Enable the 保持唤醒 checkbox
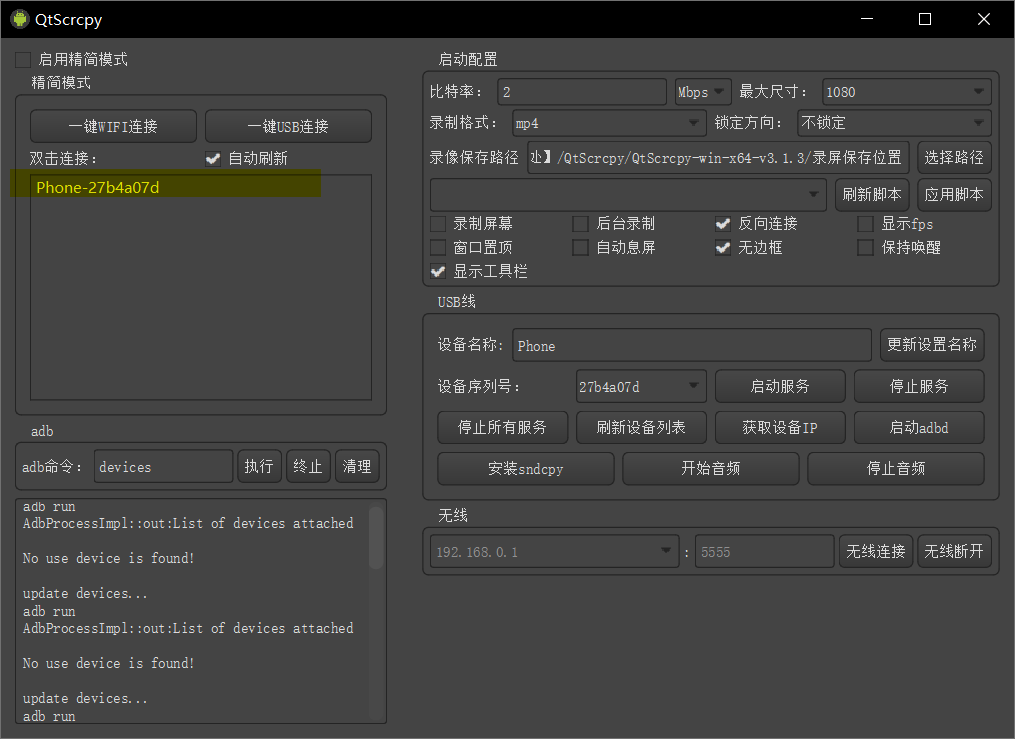This screenshot has width=1015, height=739. 865,248
